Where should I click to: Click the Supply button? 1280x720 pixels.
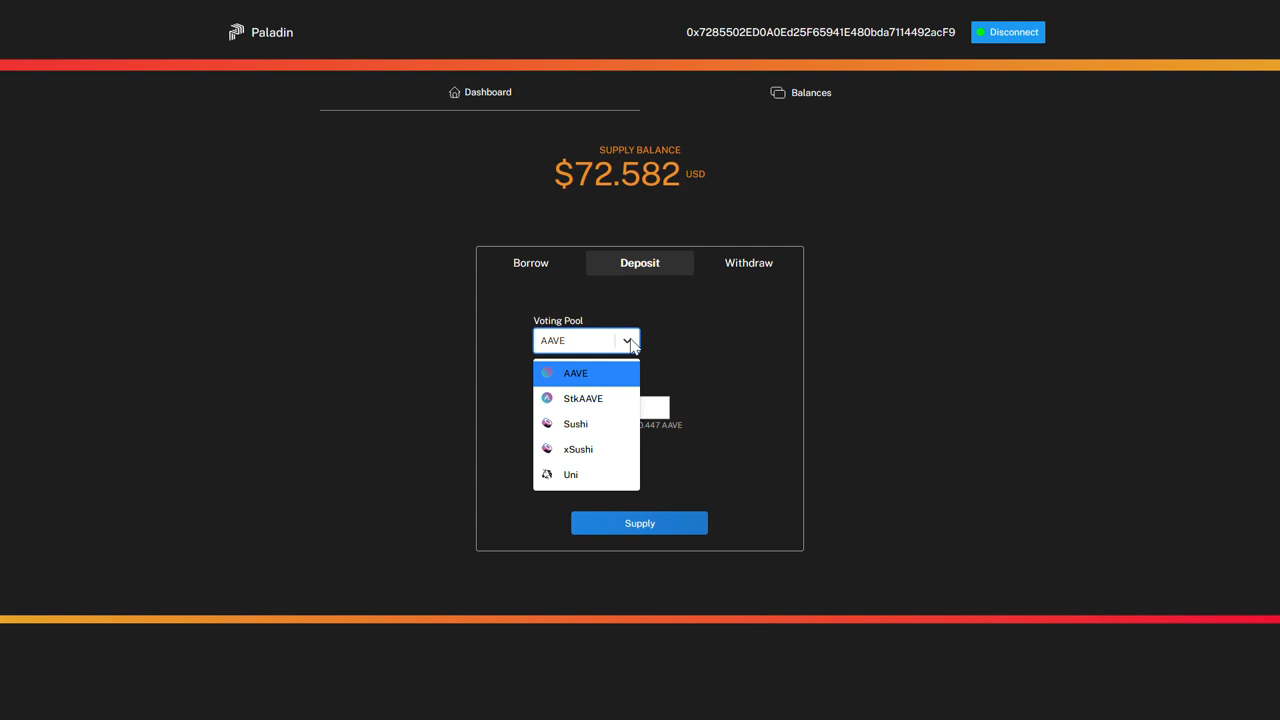click(639, 523)
